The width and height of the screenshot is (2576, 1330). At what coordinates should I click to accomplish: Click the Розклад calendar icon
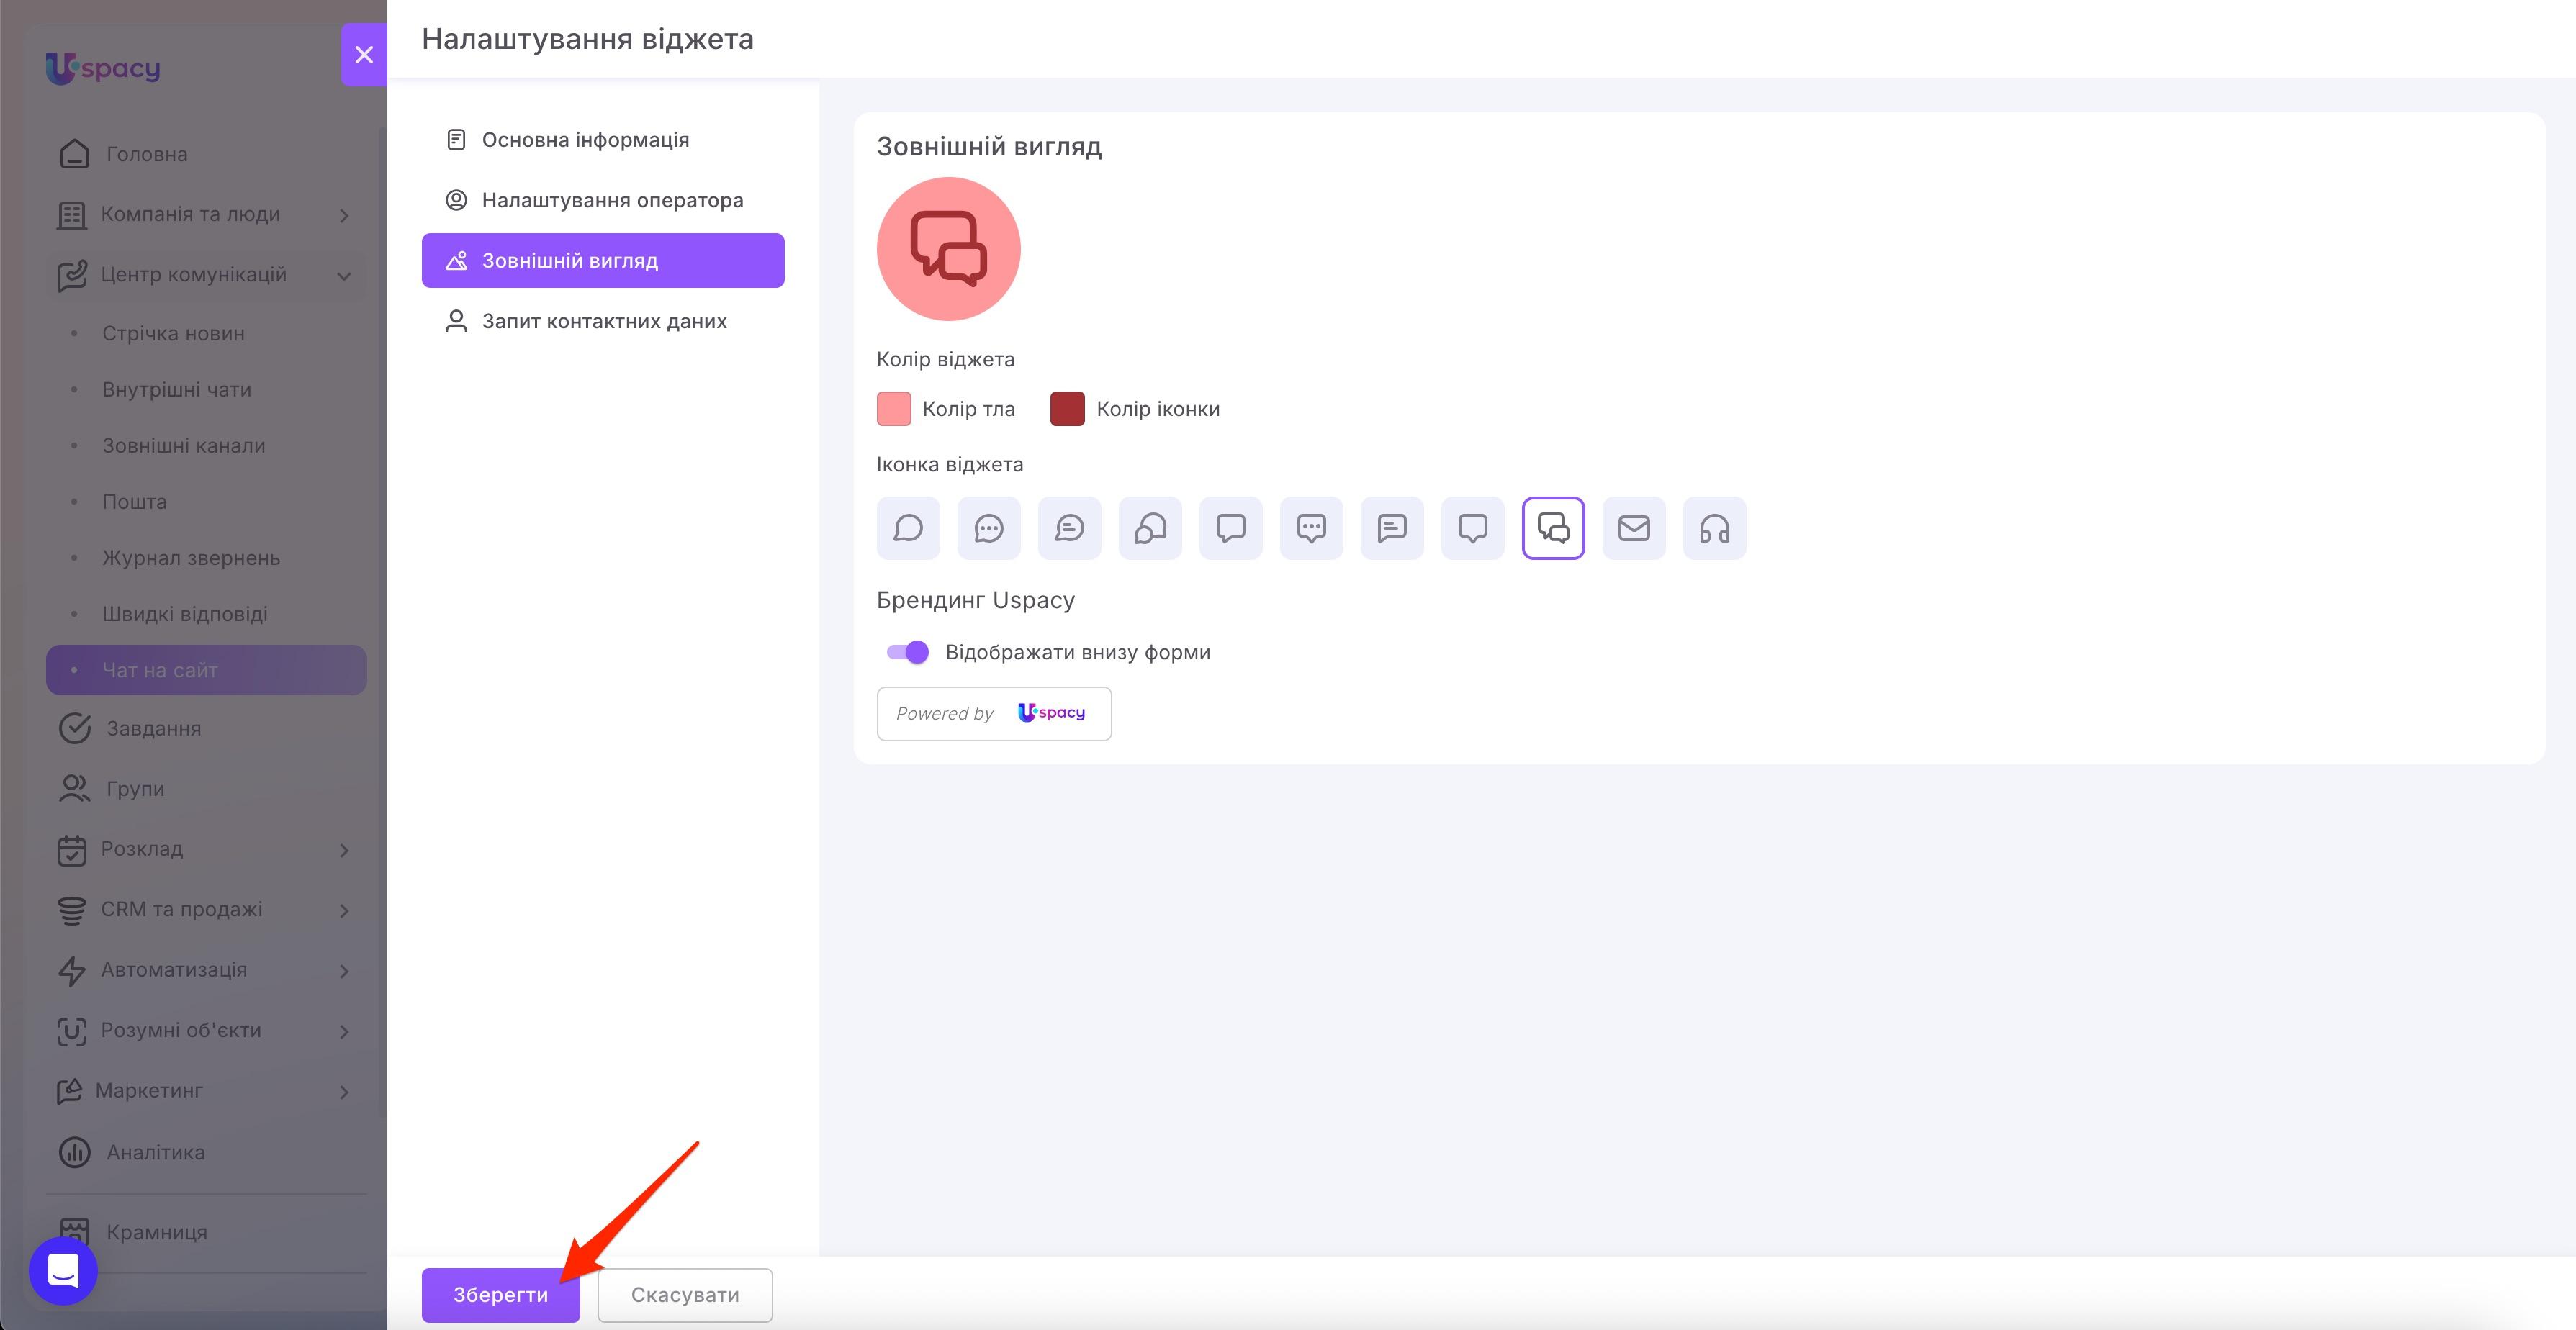(x=72, y=849)
